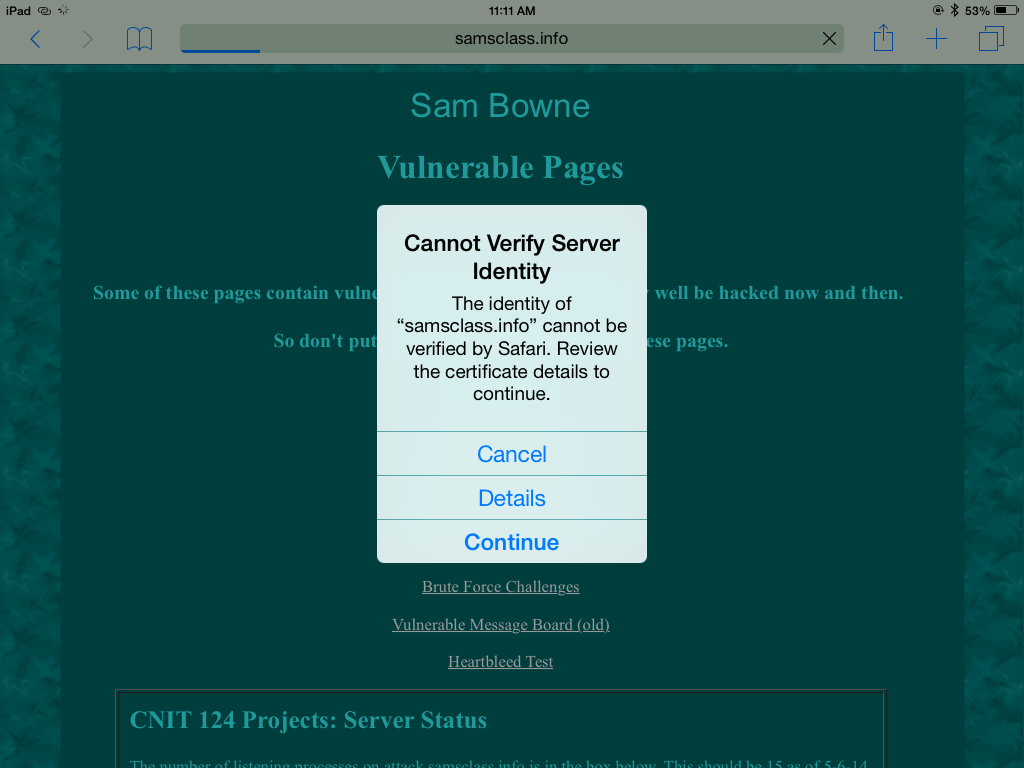Tap the samsclass.info address field
The height and width of the screenshot is (768, 1024).
click(511, 39)
